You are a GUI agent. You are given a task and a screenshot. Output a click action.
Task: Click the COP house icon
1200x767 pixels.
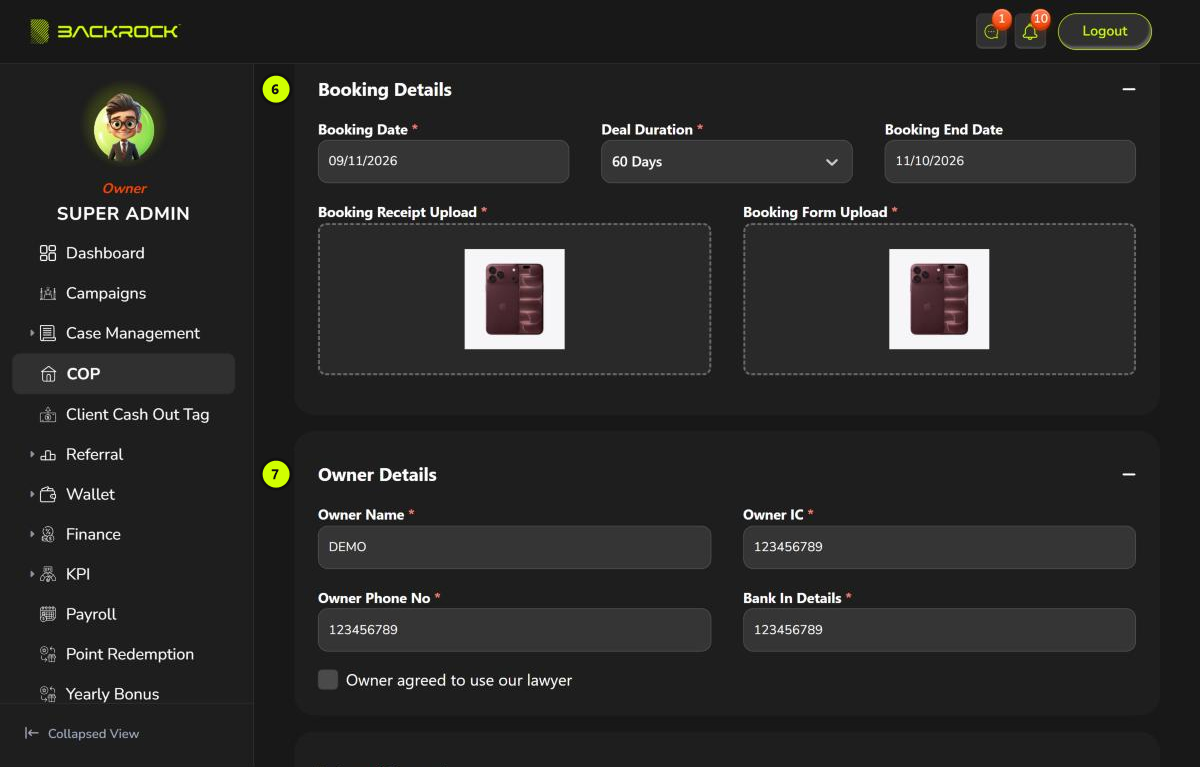coord(48,374)
